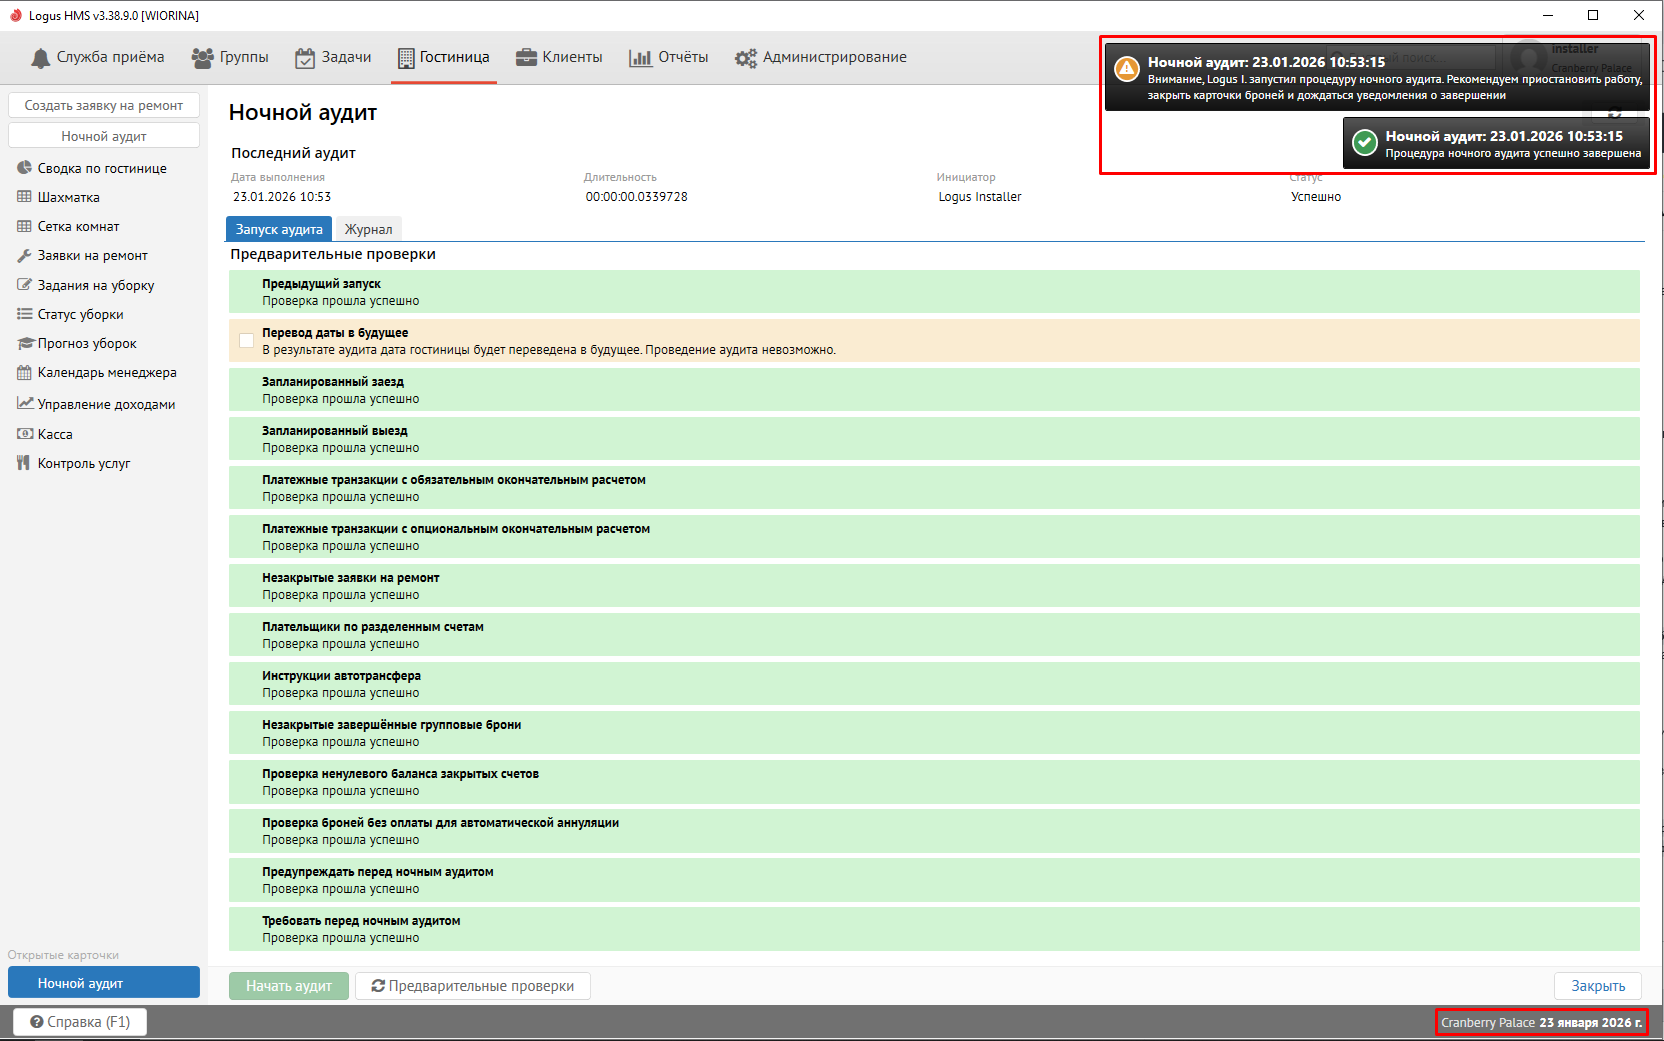This screenshot has height=1041, width=1664.
Task: Switch to the Запуск аудита tab
Action: [x=279, y=229]
